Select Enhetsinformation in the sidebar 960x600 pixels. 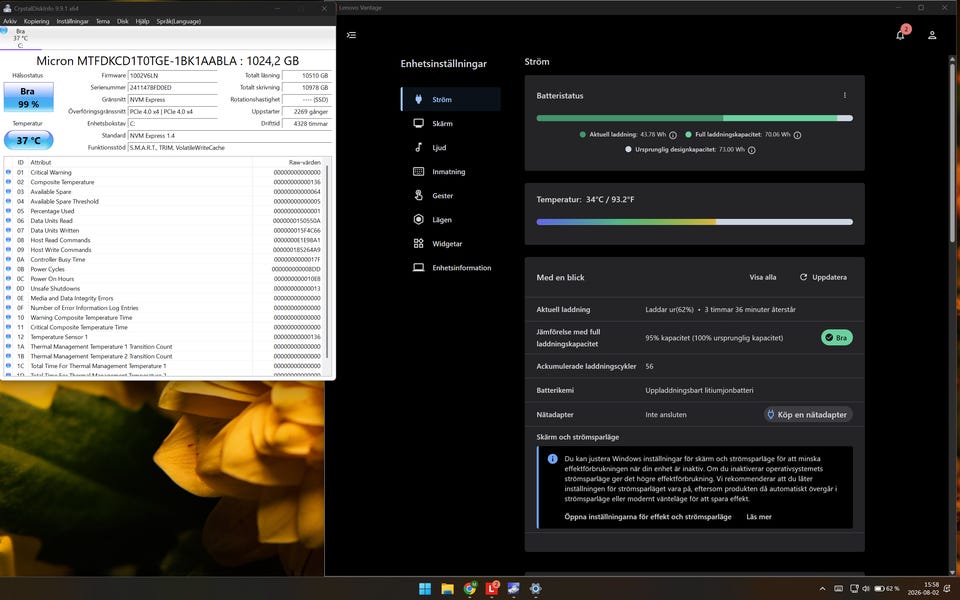[451, 268]
